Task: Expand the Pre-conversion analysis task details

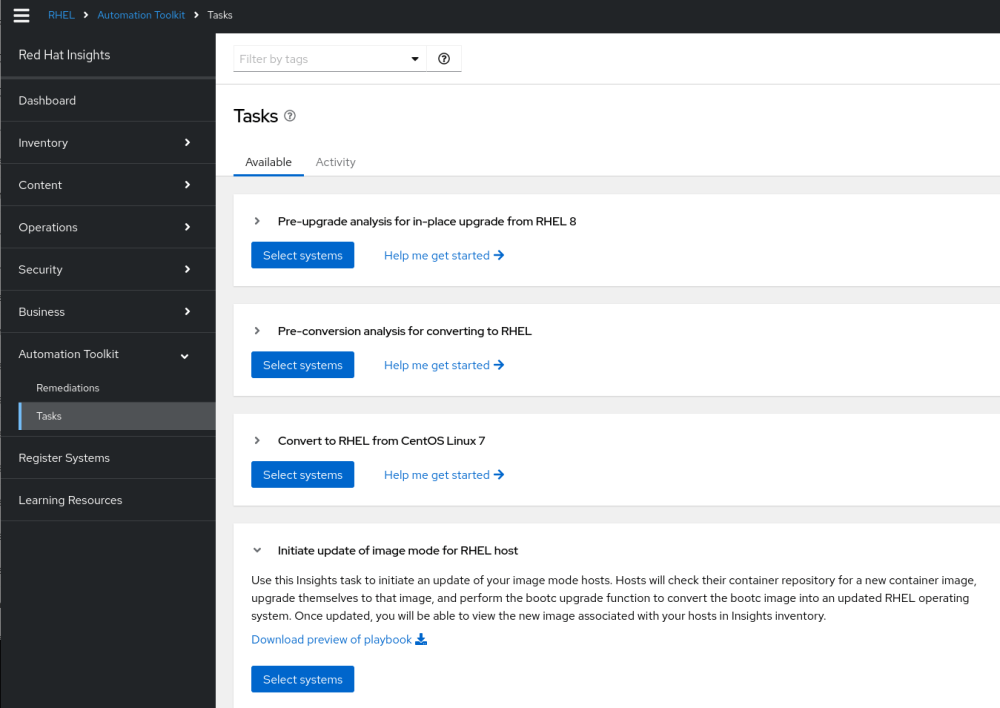Action: tap(257, 331)
